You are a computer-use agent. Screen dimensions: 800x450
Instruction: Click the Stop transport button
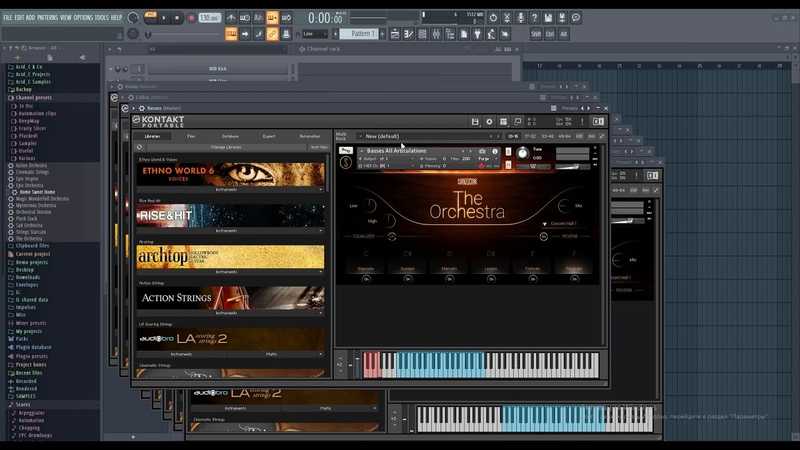pyautogui.click(x=177, y=18)
